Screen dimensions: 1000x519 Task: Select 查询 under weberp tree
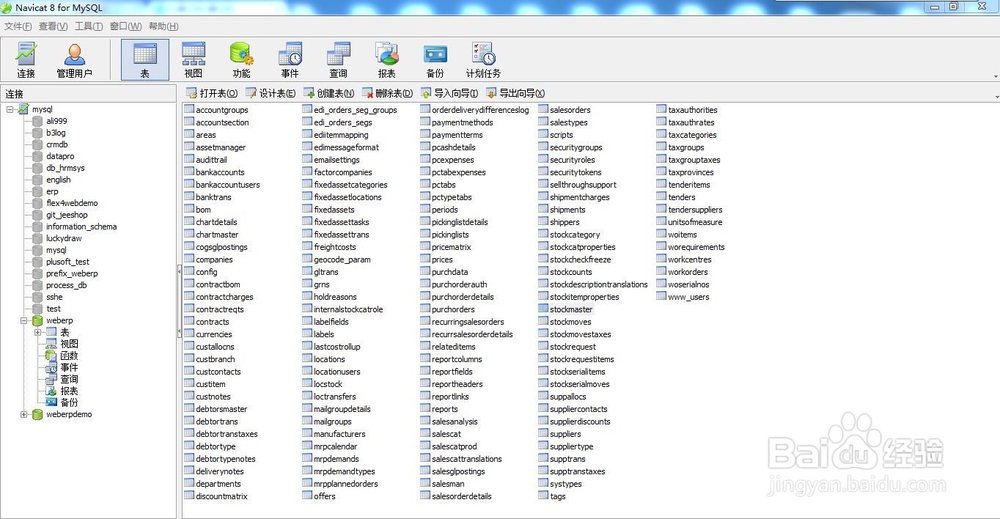(69, 379)
